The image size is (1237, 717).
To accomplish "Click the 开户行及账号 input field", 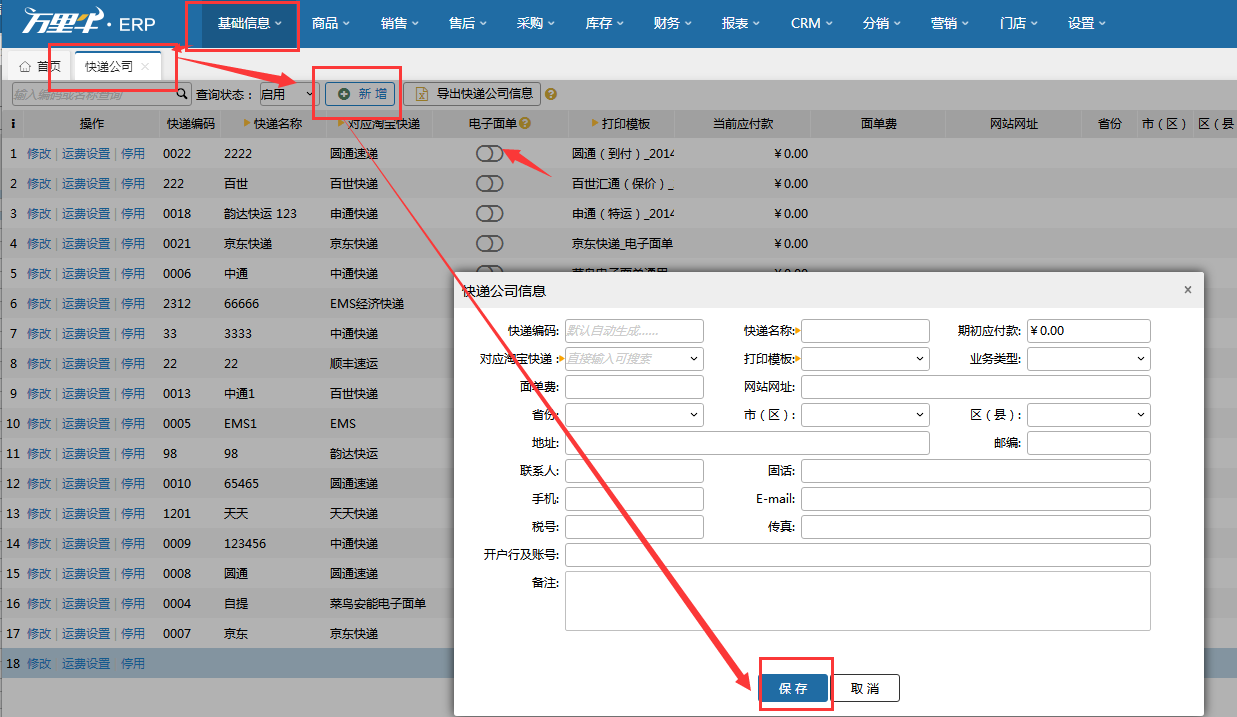I will [858, 554].
